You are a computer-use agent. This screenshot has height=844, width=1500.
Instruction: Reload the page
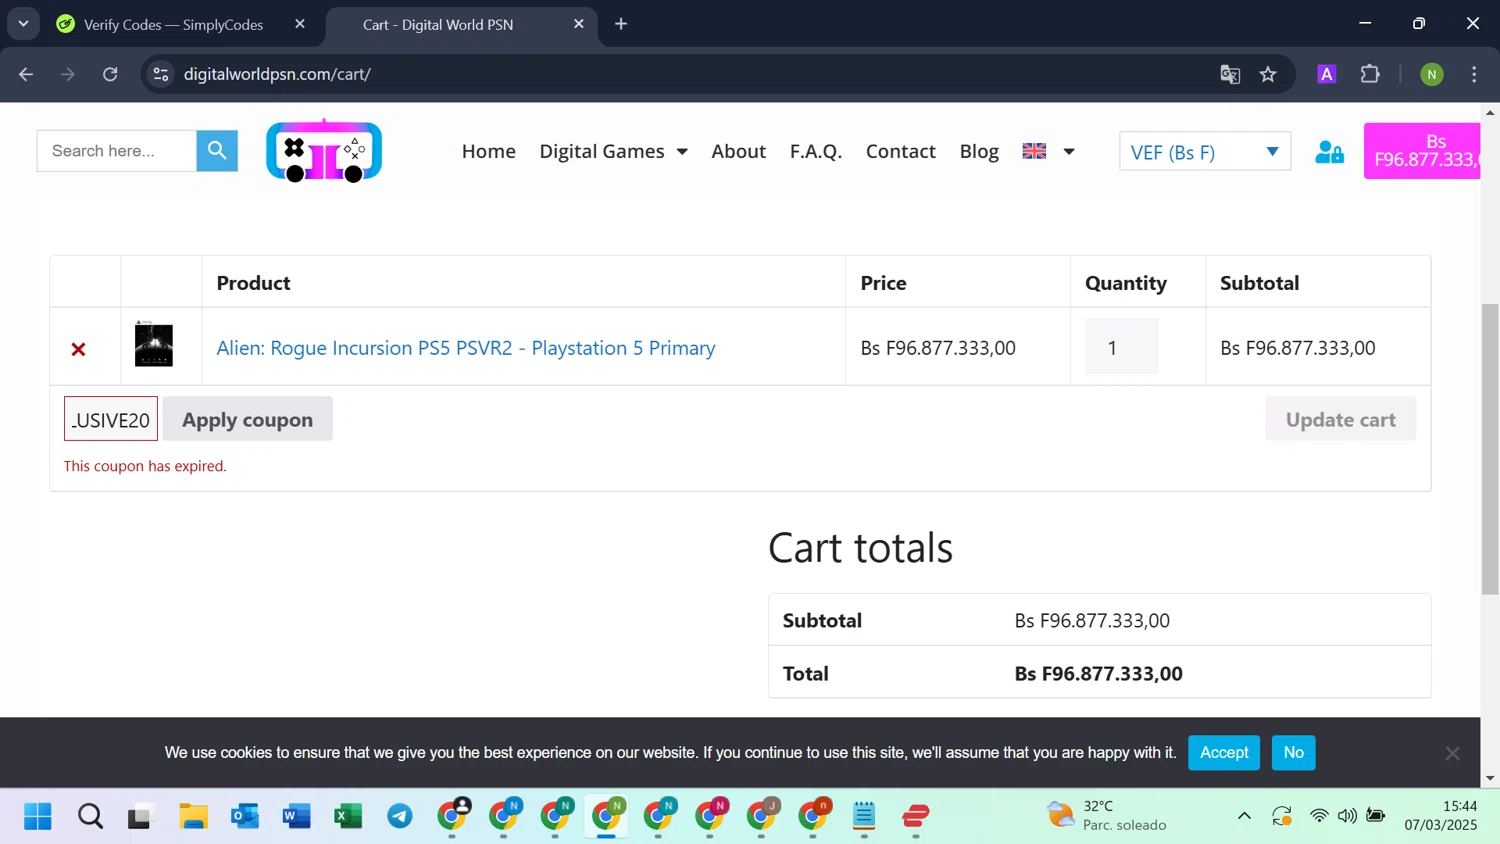pos(110,74)
